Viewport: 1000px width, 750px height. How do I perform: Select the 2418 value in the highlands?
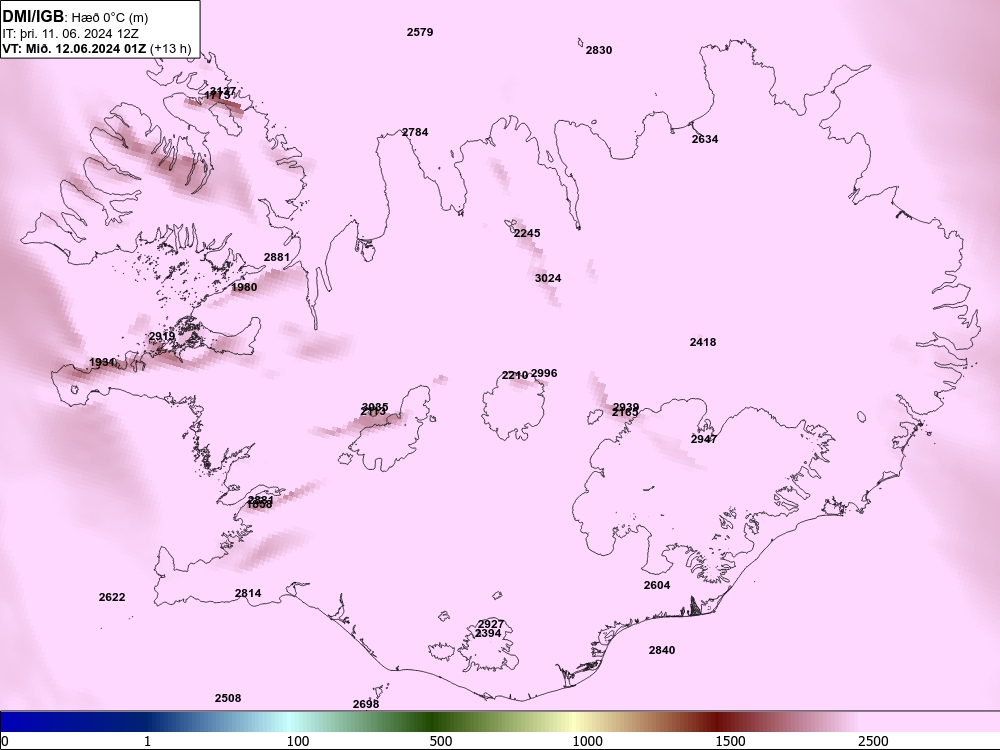[x=703, y=342]
